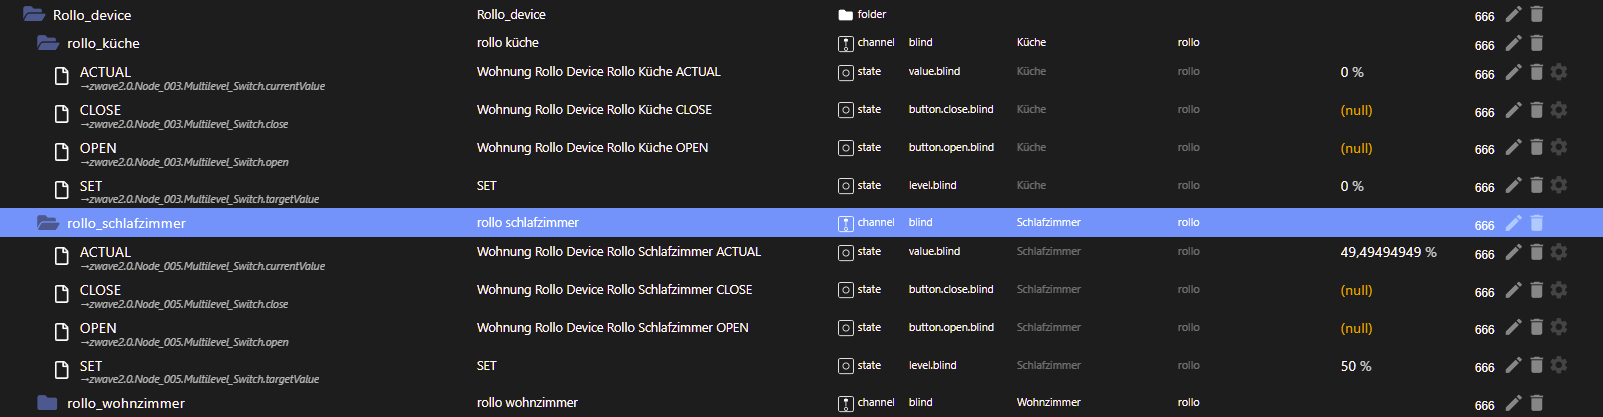Open gear settings for Schlafzimmer SET state
The height and width of the screenshot is (417, 1603).
[1558, 366]
